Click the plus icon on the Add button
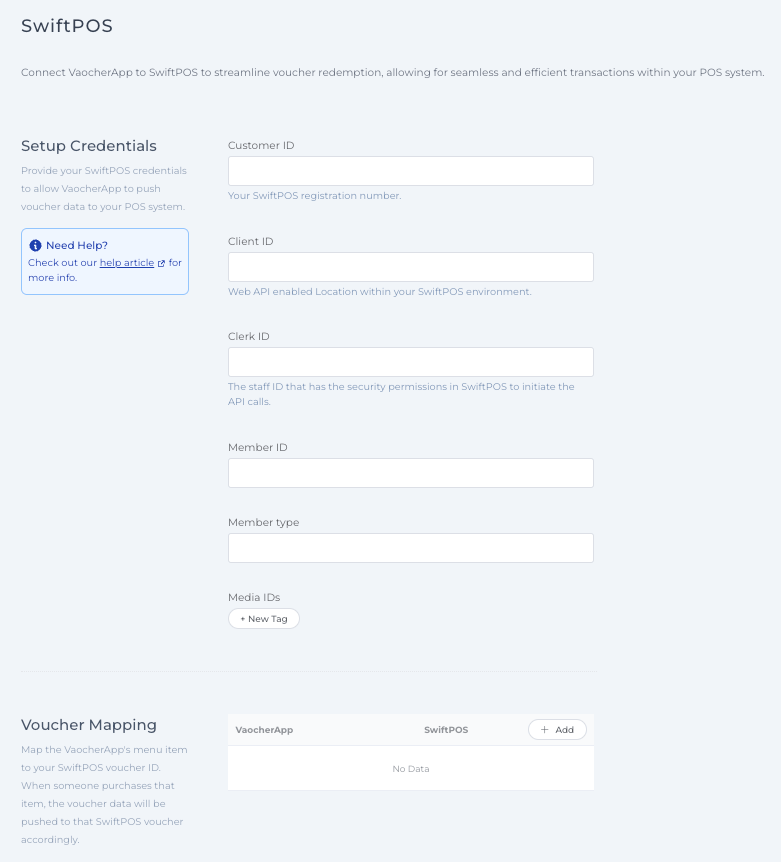Image resolution: width=781 pixels, height=862 pixels. pos(545,729)
